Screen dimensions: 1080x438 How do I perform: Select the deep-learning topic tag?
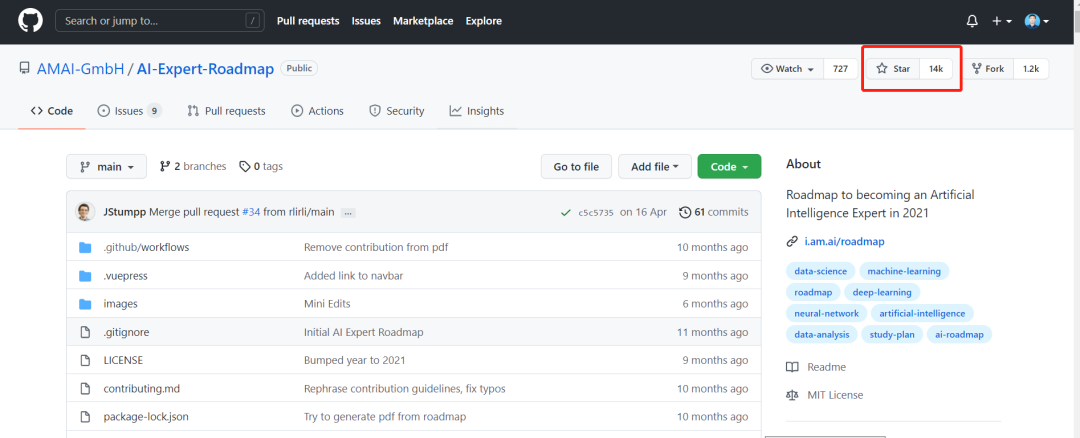pyautogui.click(x=882, y=292)
